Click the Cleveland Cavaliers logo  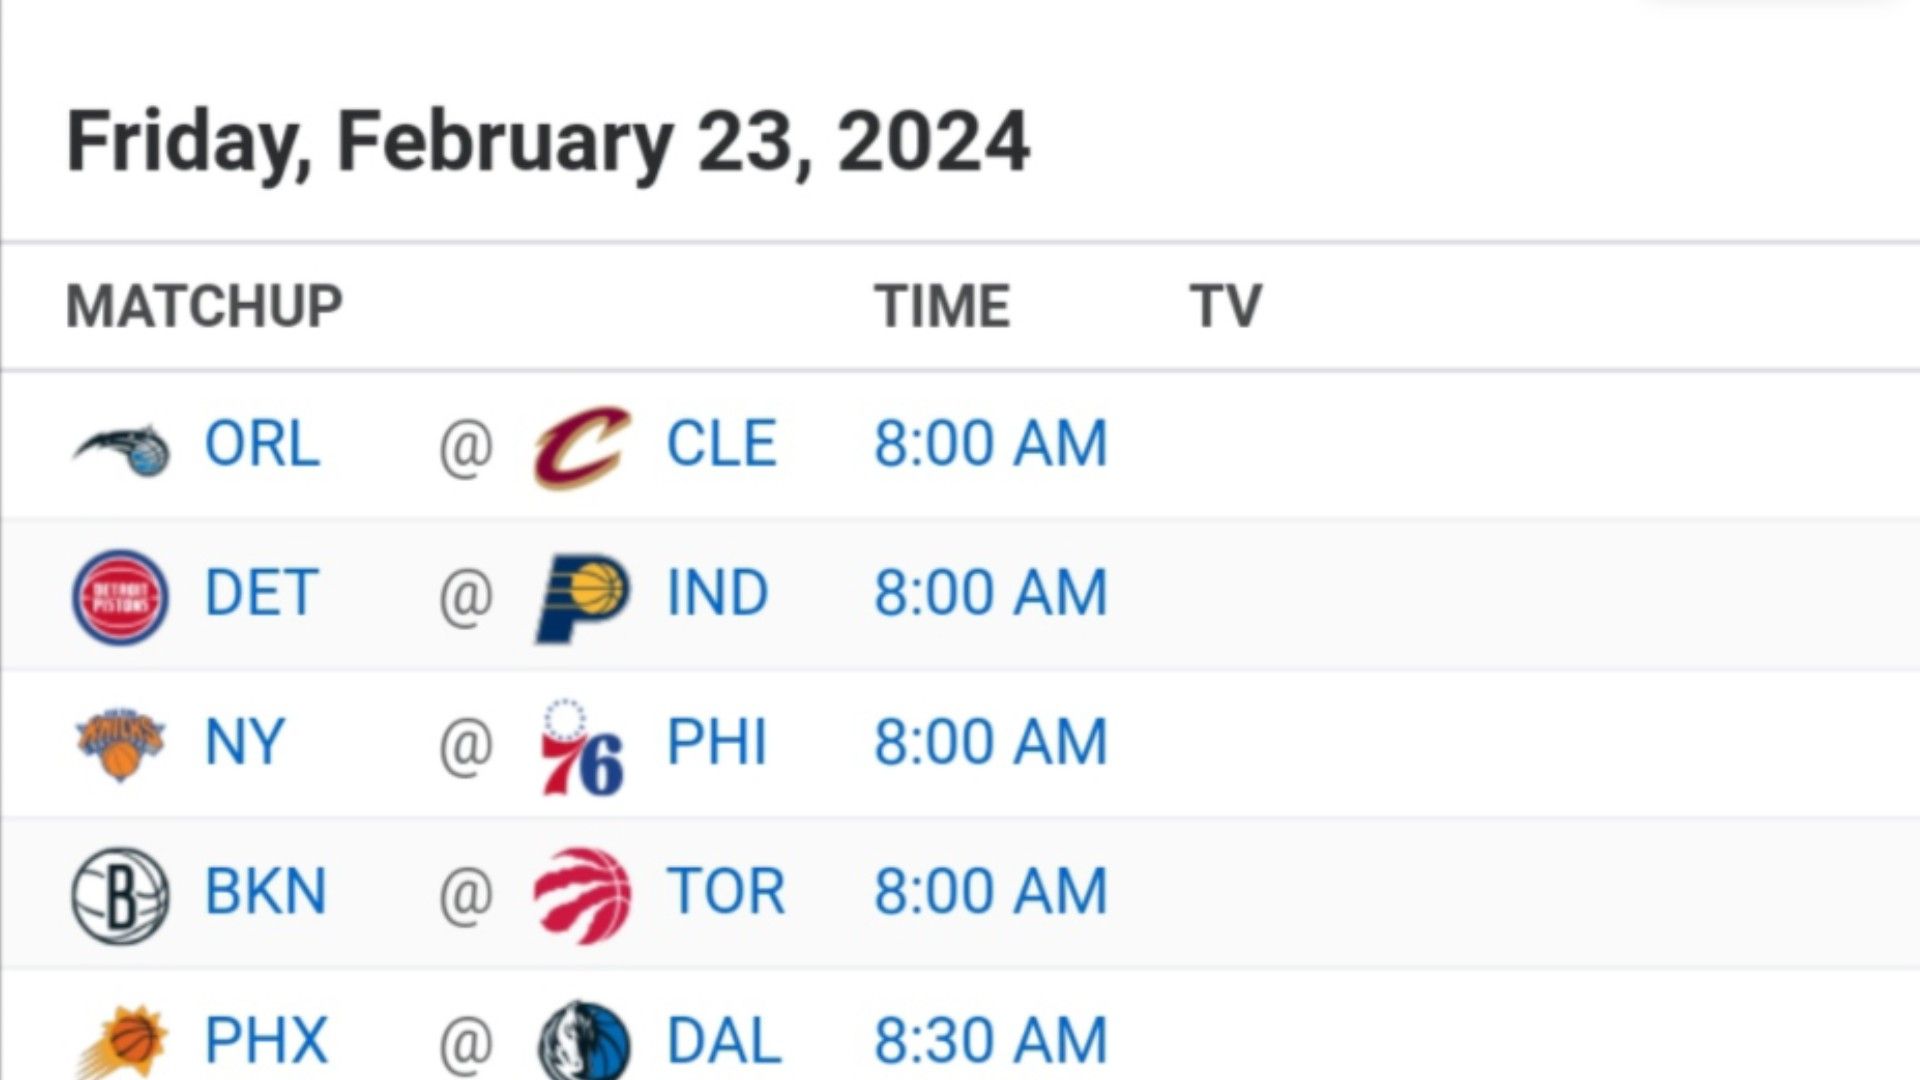coord(582,446)
